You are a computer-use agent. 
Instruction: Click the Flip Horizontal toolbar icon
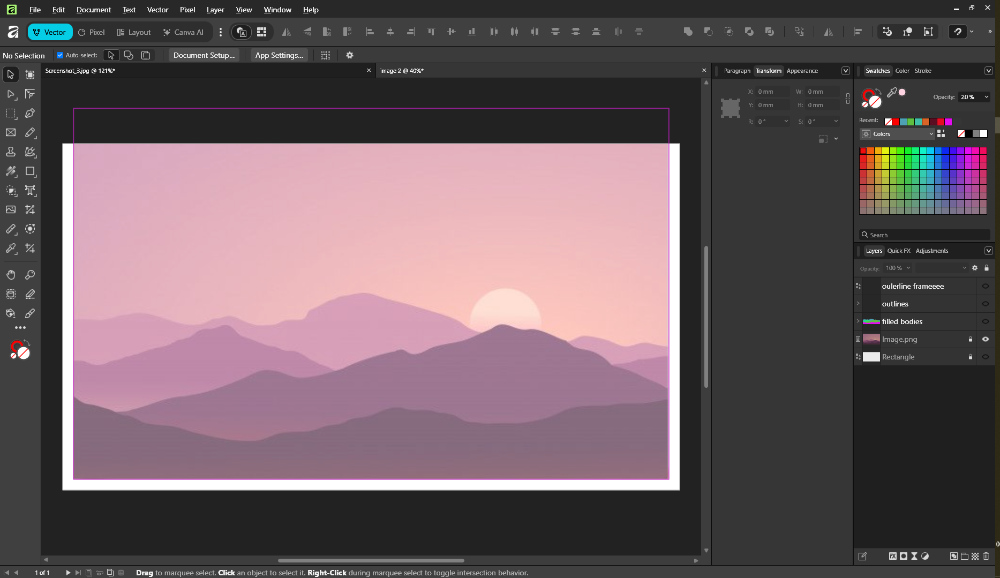point(286,32)
